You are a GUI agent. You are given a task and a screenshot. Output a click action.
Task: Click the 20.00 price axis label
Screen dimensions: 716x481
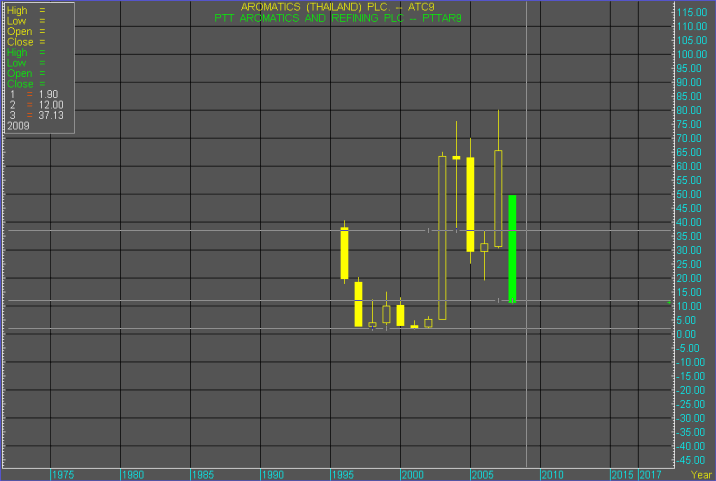tap(689, 278)
